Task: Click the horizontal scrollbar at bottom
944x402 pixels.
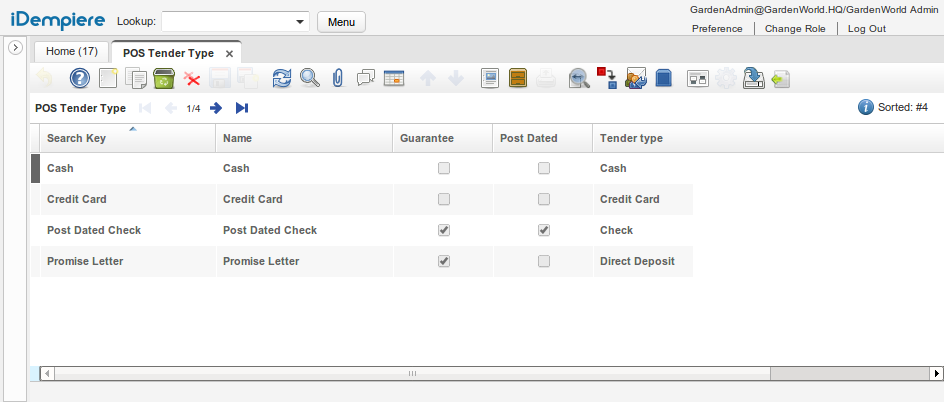Action: click(x=410, y=373)
